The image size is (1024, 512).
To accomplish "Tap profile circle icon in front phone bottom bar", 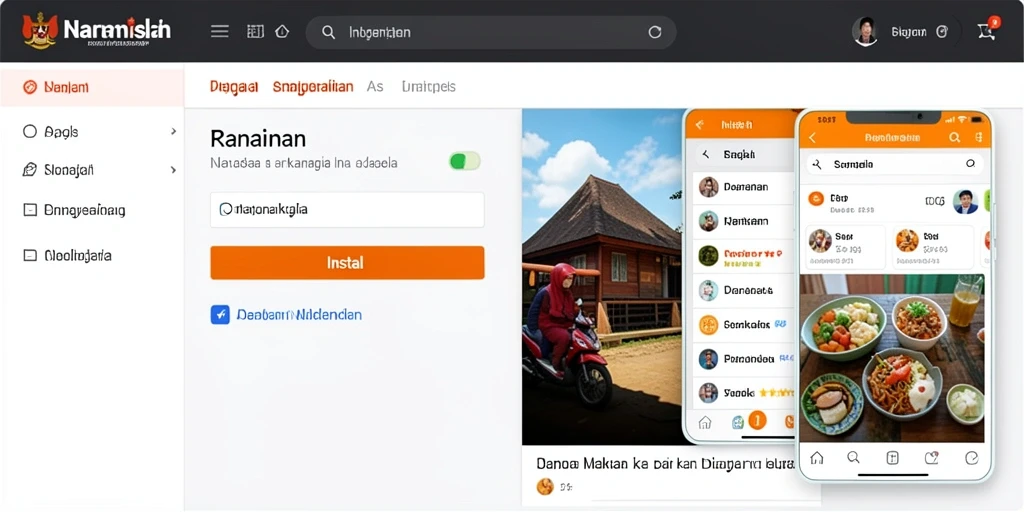I will point(972,457).
